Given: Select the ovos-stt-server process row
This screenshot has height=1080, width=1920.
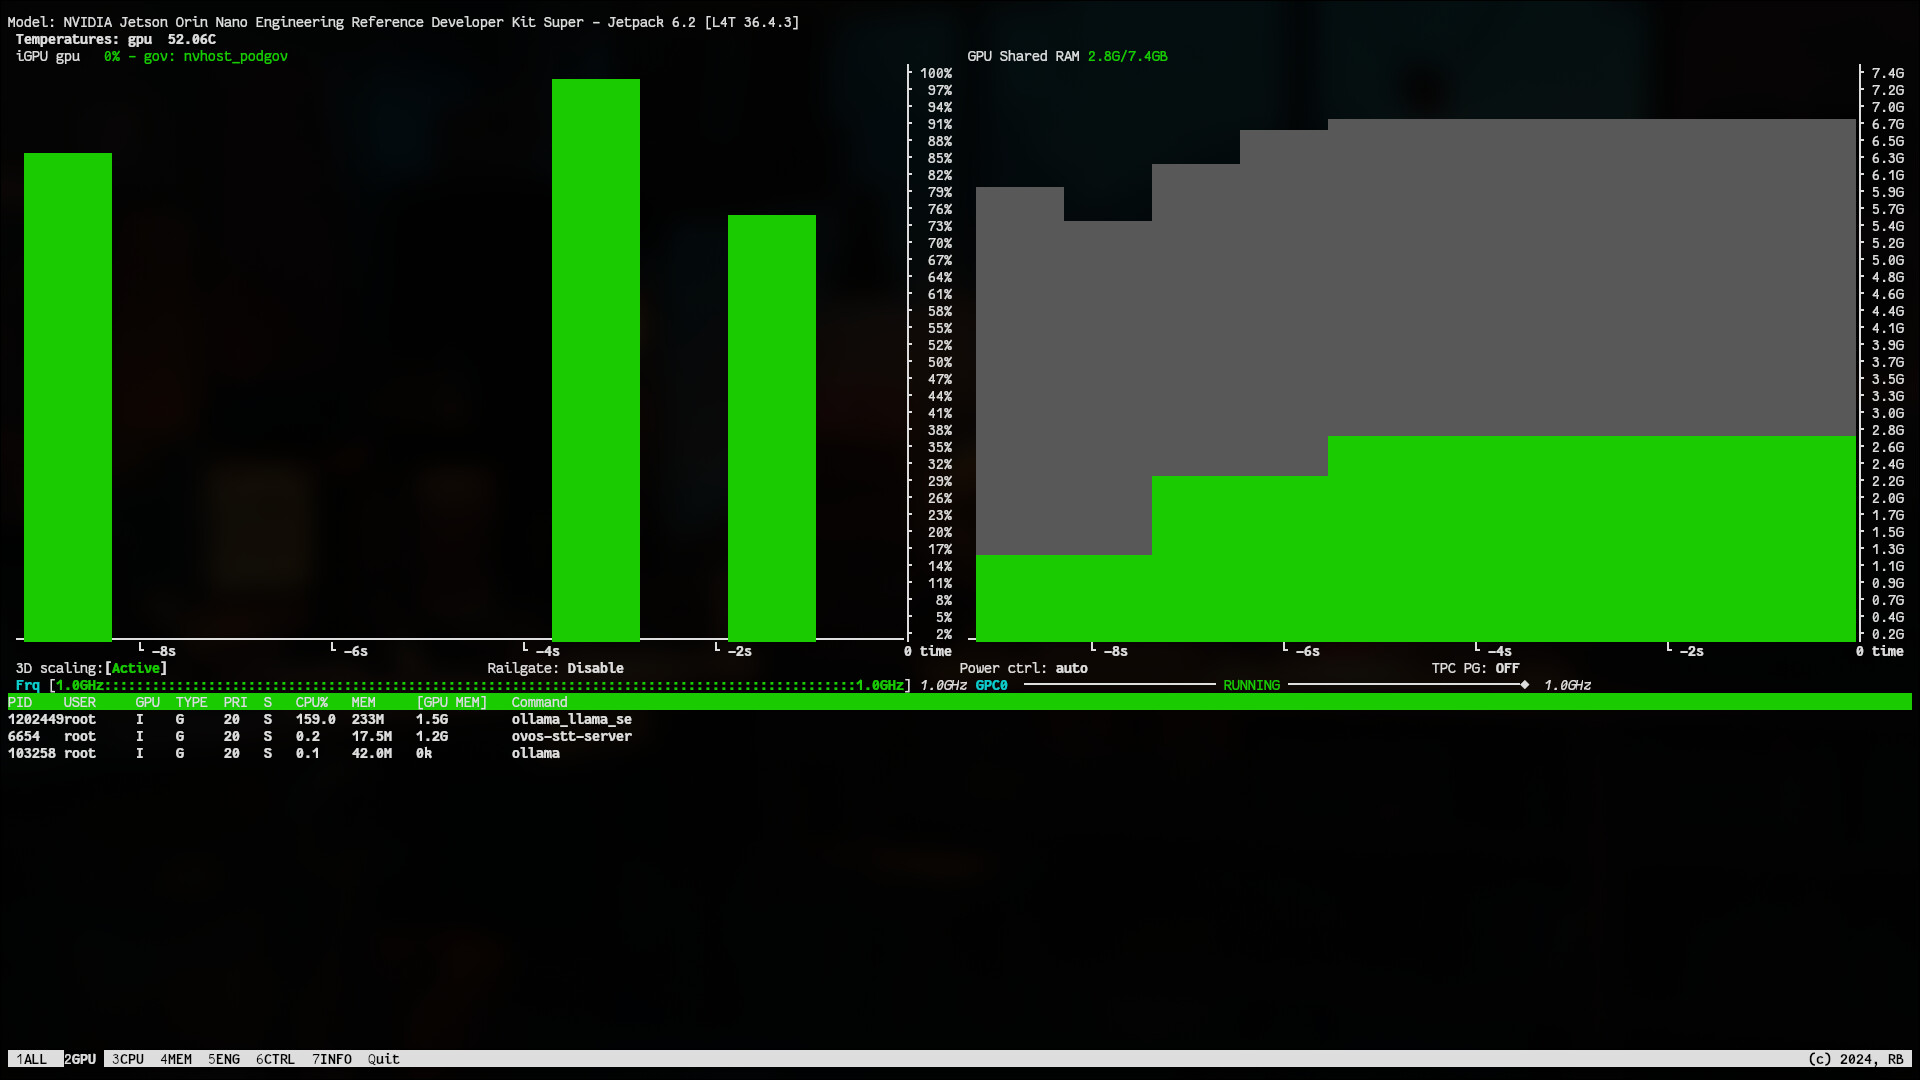Looking at the screenshot, I should (x=571, y=736).
